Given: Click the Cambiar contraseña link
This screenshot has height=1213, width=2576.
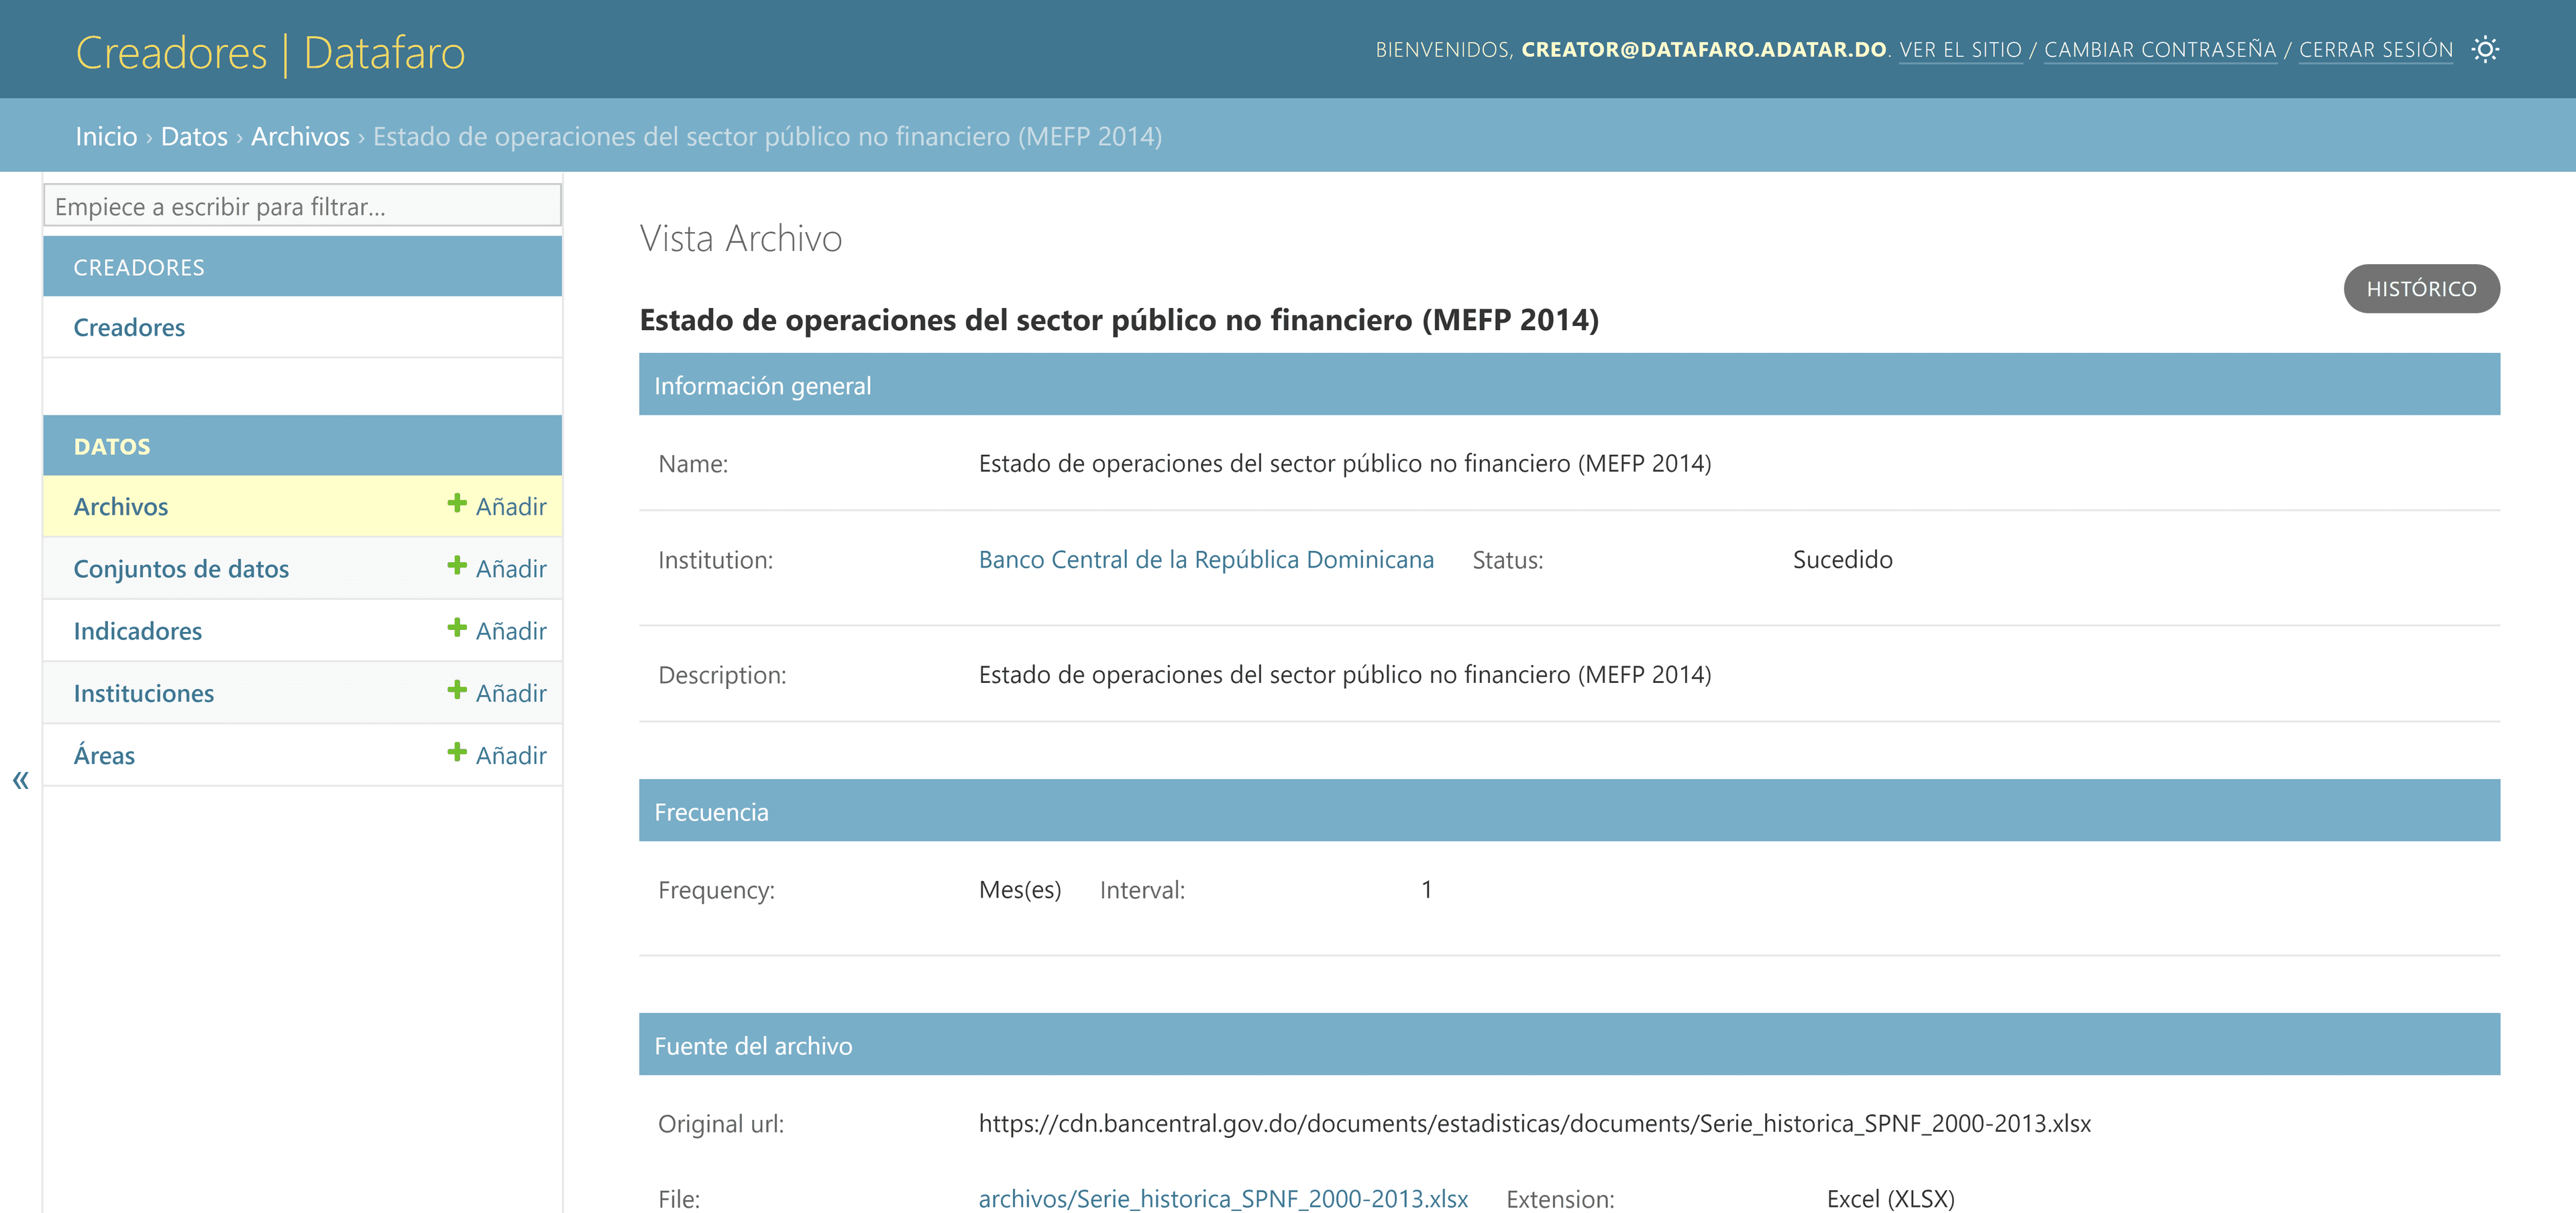Looking at the screenshot, I should pos(2160,50).
